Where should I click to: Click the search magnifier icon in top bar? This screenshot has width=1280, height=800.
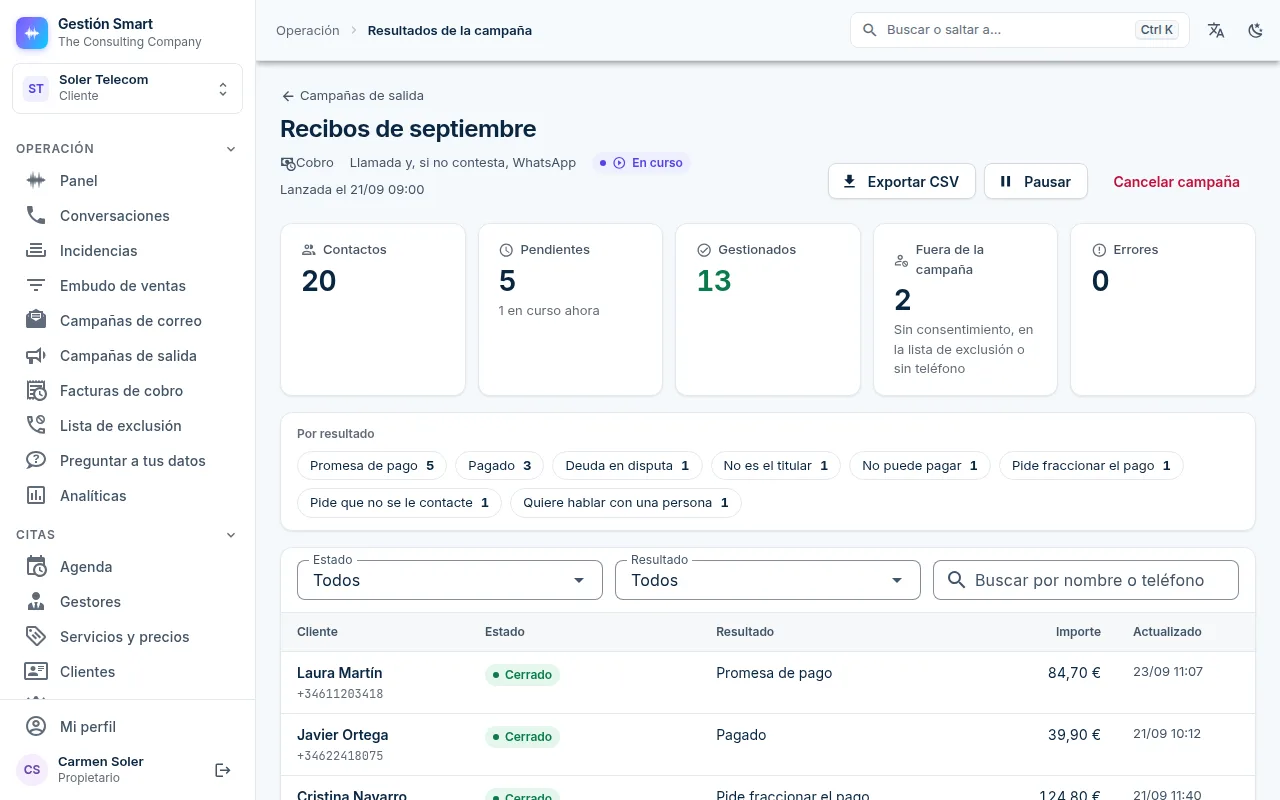point(869,30)
